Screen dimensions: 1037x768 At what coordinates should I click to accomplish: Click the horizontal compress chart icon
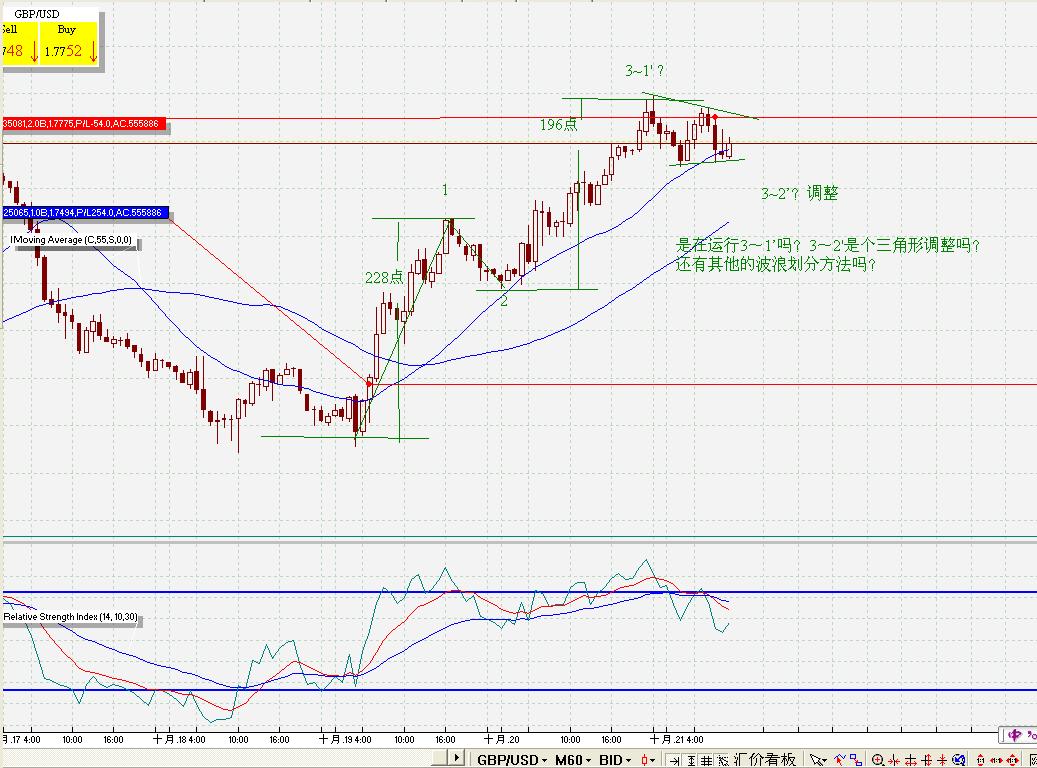pos(893,760)
